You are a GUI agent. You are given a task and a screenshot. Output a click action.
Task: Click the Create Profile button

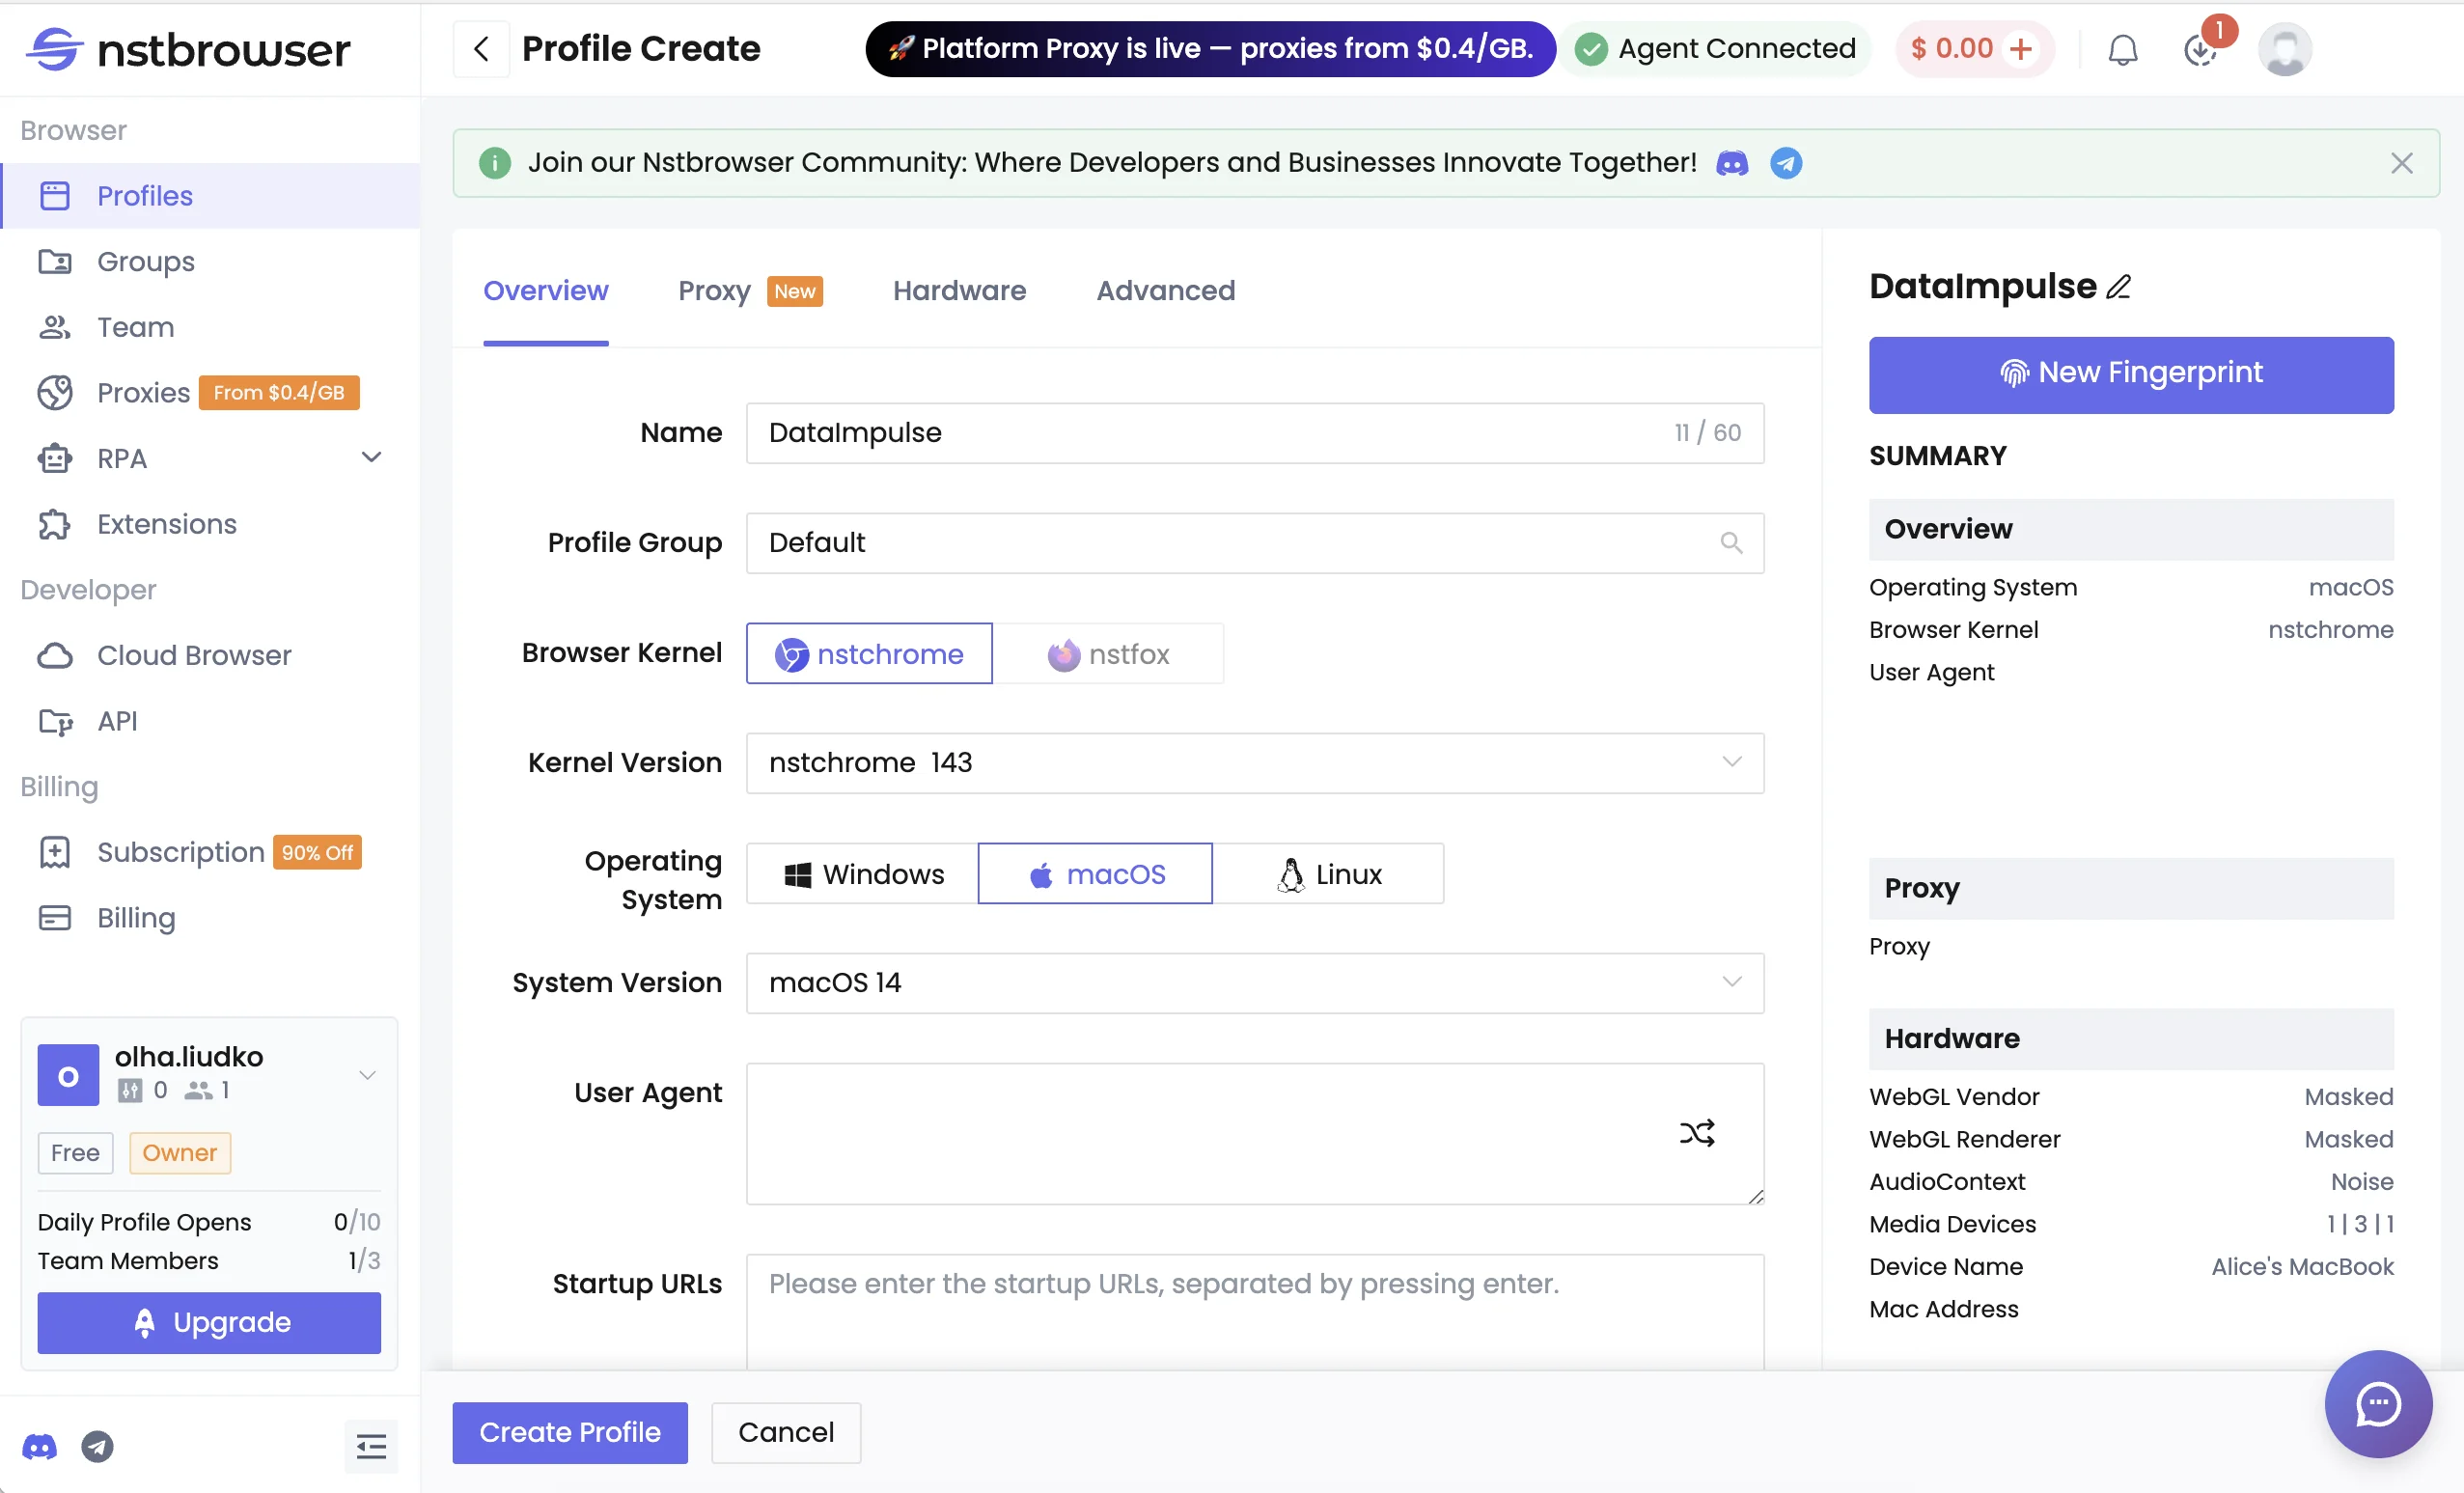click(x=569, y=1431)
